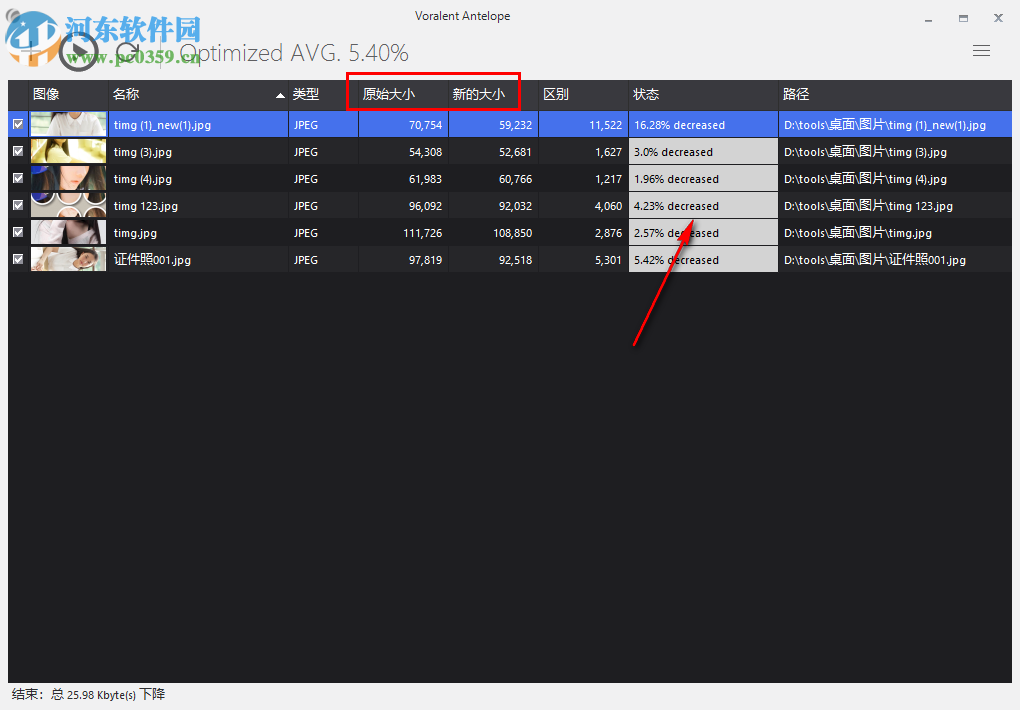Click the circular reload arrow icon
The height and width of the screenshot is (710, 1020).
point(128,52)
